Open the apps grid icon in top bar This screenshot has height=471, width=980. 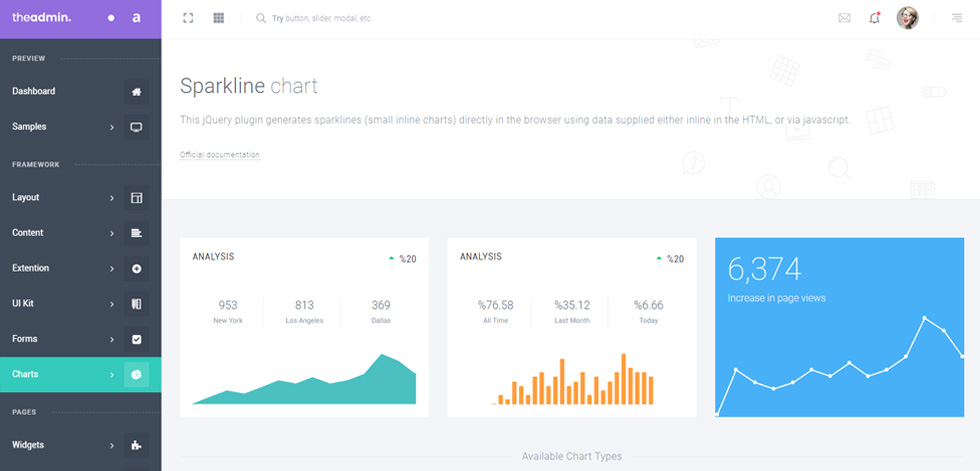tap(219, 18)
